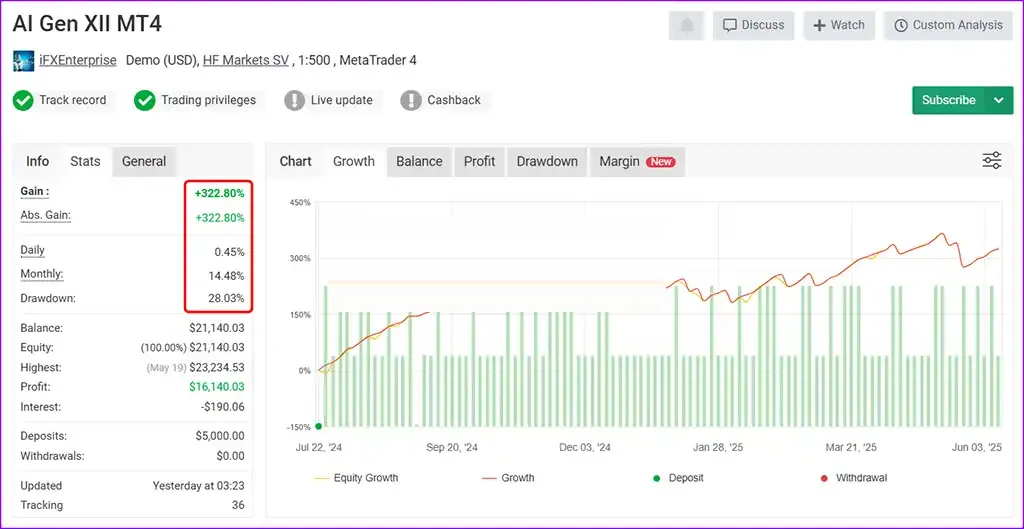Open chart settings sliders icon
Screen dimensions: 1024x529
point(992,161)
